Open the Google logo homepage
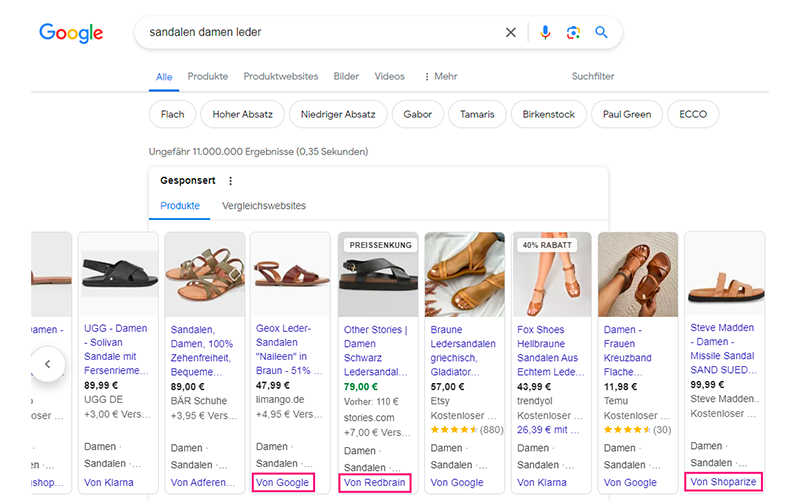Image resolution: width=800 pixels, height=500 pixels. pos(71,33)
